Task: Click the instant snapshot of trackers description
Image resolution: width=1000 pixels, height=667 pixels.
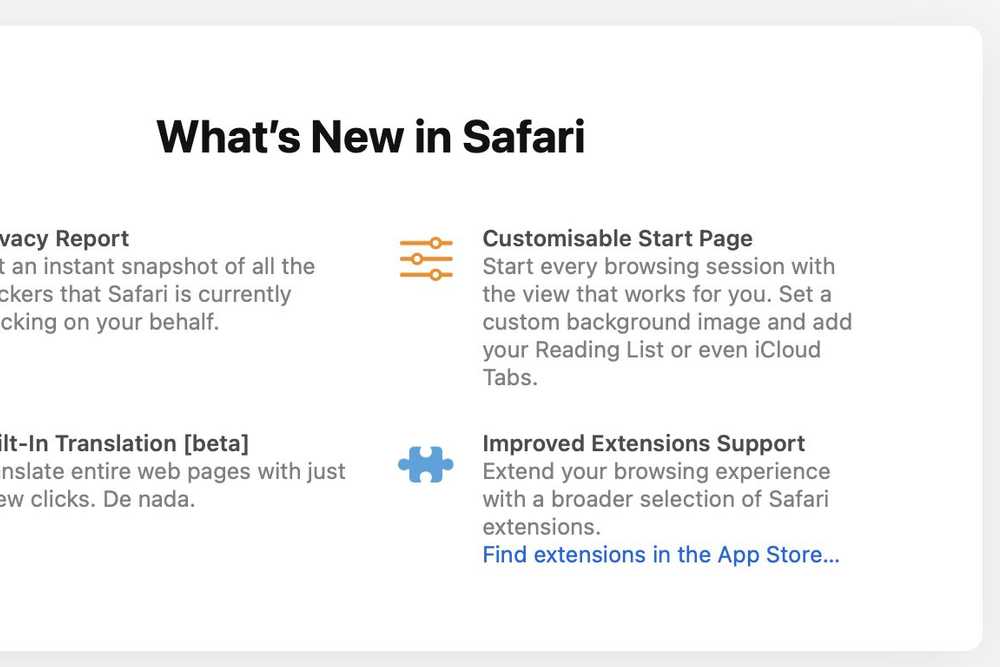Action: pos(158,294)
